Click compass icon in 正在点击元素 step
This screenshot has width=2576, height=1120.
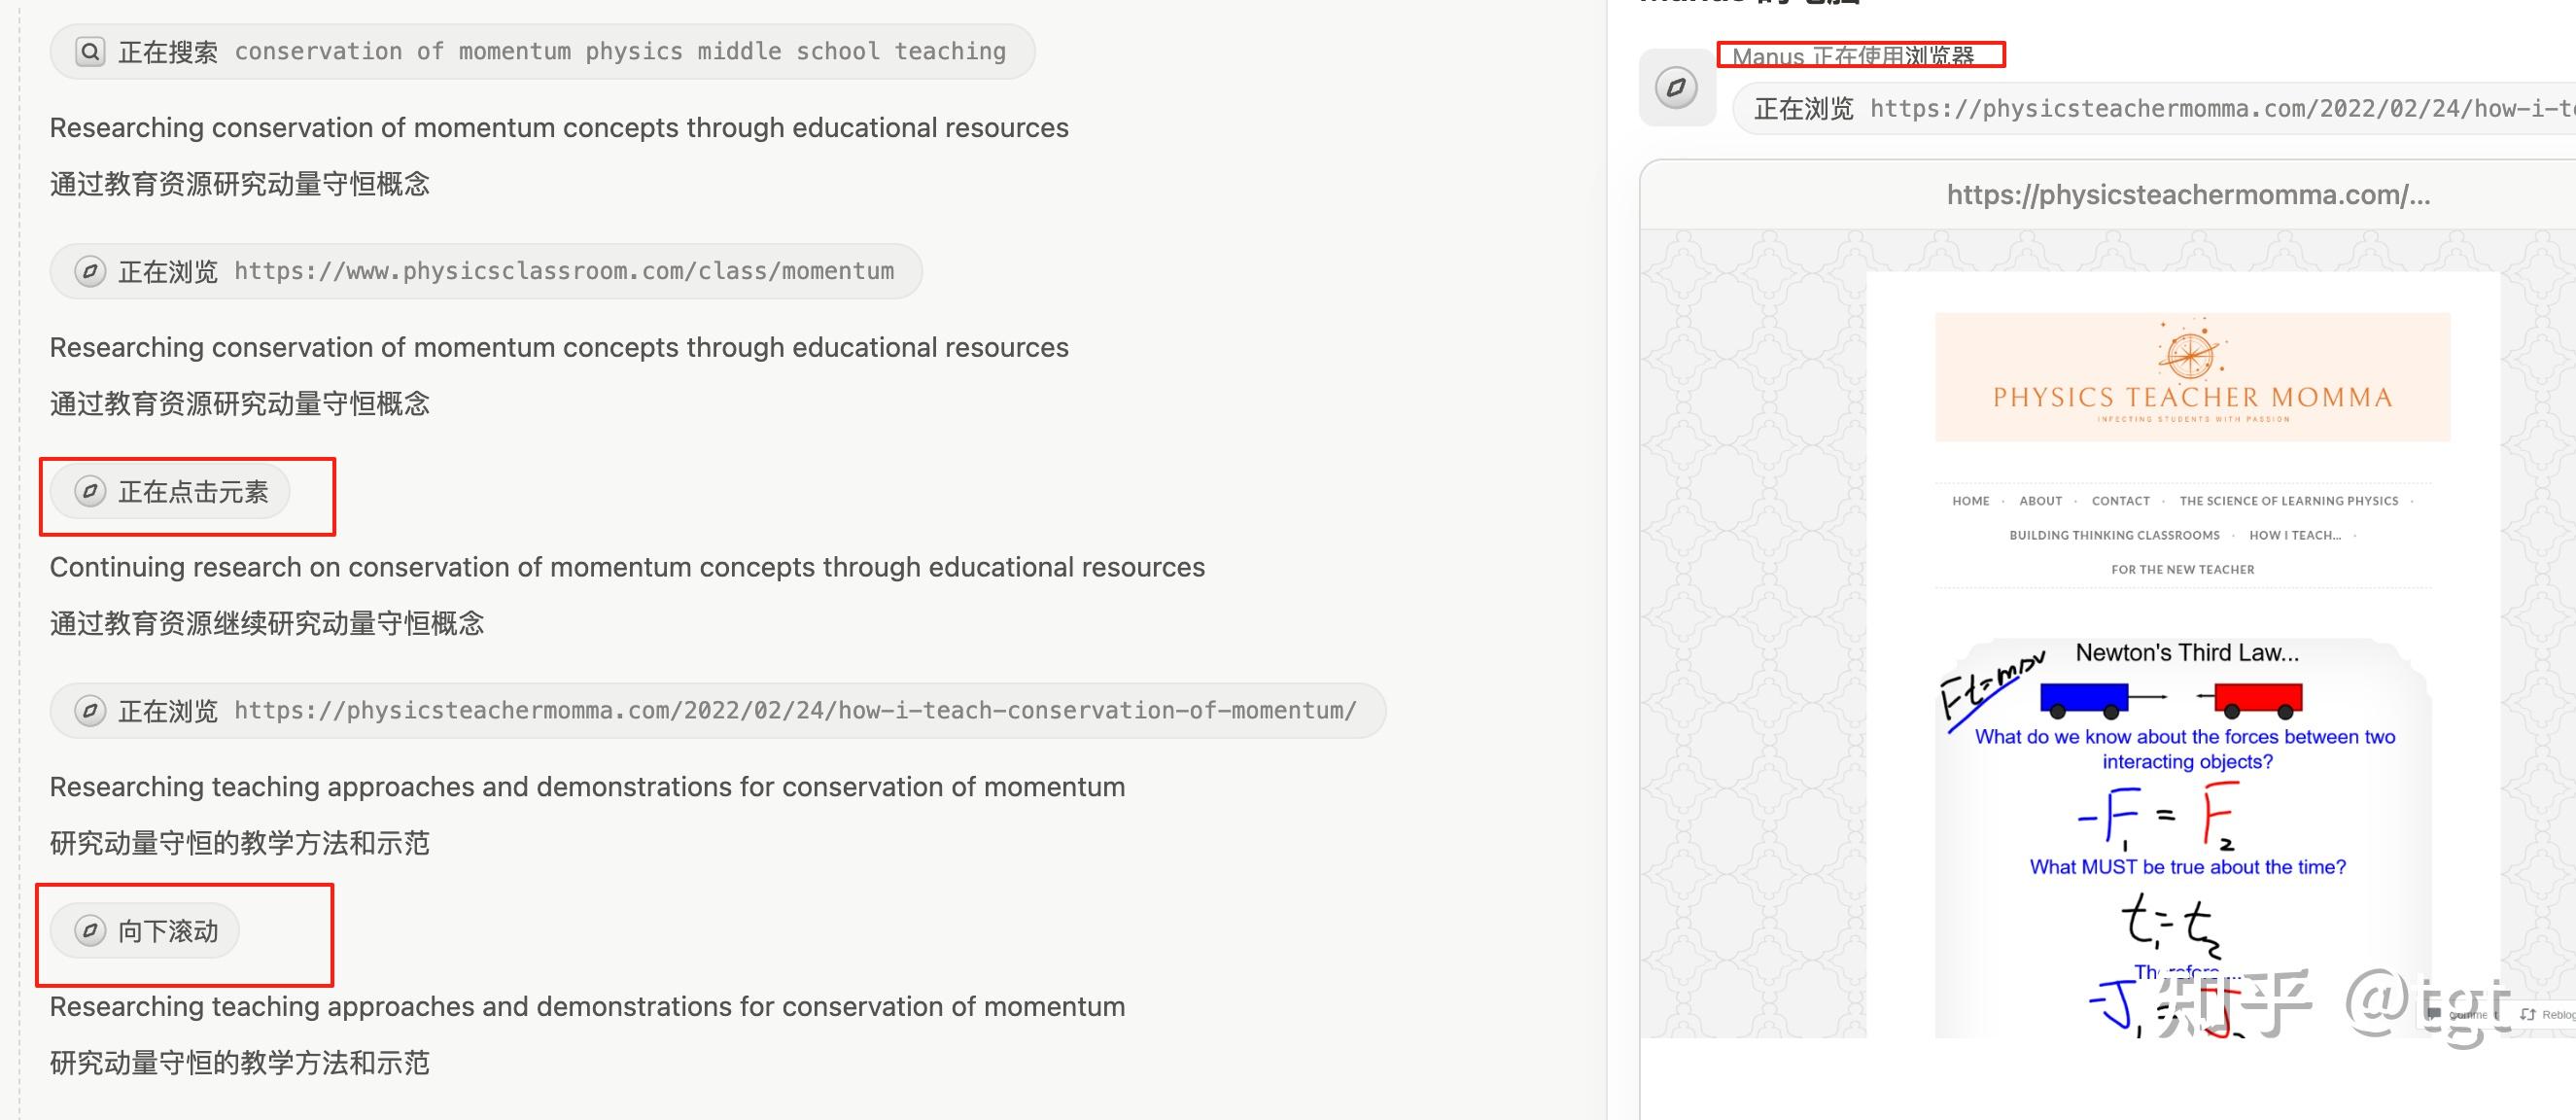(90, 491)
